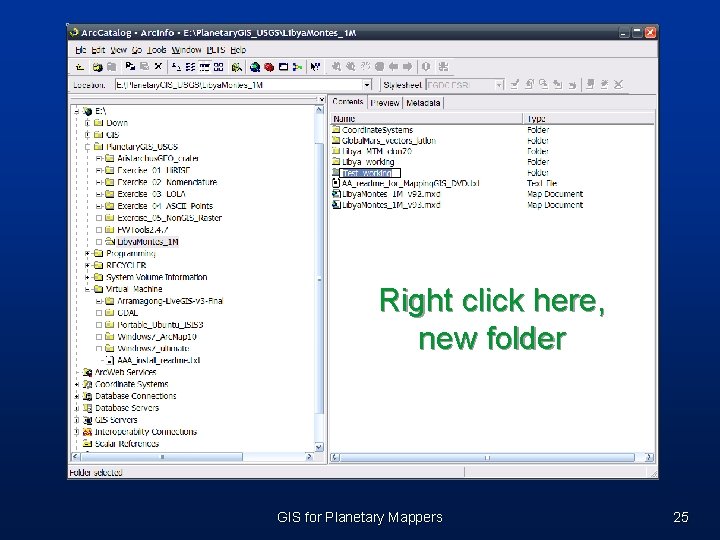Click the Location path input field
This screenshot has width=720, height=540.
click(x=239, y=85)
